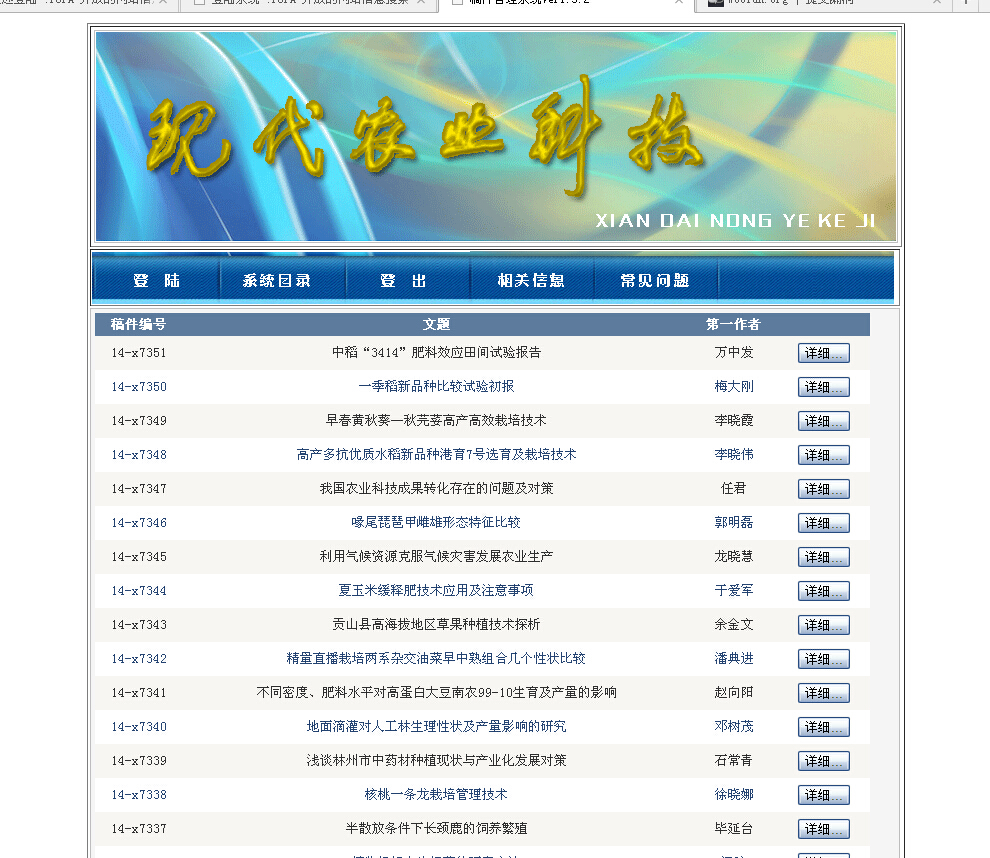Click the 登出 navigation item

coord(403,280)
